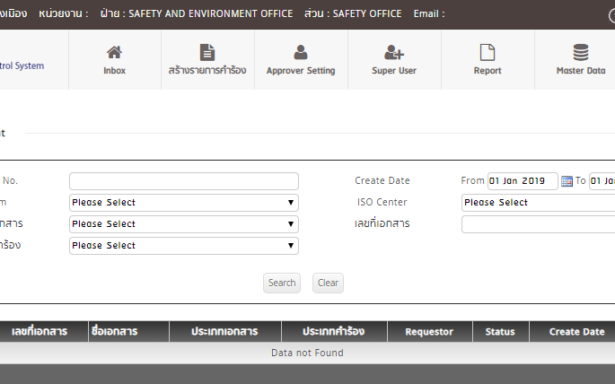Click the Email : label in header
The height and width of the screenshot is (384, 615).
[429, 14]
